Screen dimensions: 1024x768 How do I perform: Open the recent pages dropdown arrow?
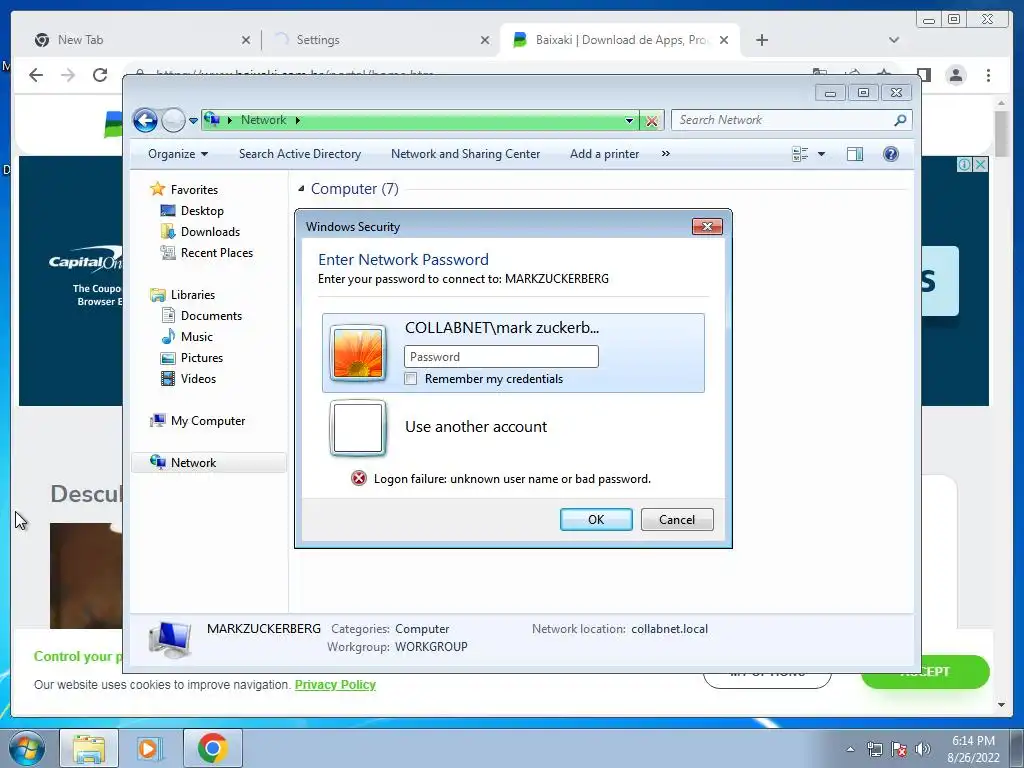(x=193, y=121)
